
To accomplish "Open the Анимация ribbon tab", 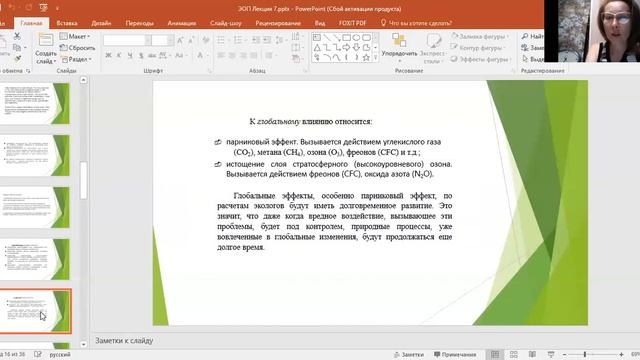I will (x=182, y=23).
